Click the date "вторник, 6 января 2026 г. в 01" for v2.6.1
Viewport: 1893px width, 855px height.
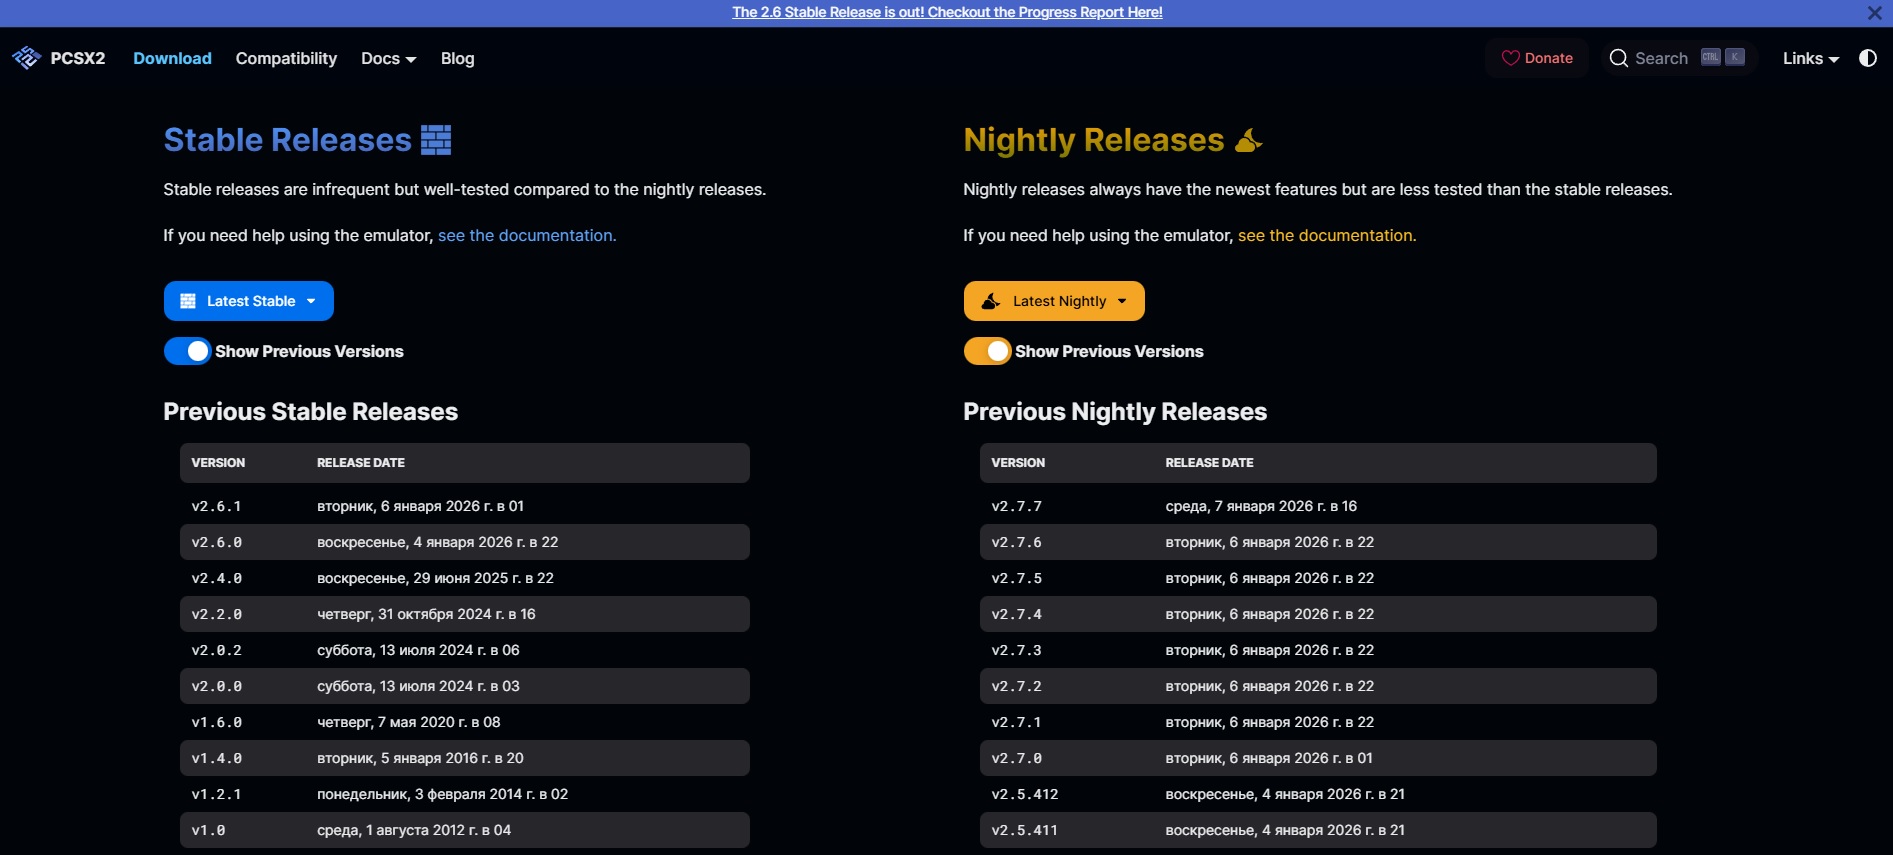420,506
